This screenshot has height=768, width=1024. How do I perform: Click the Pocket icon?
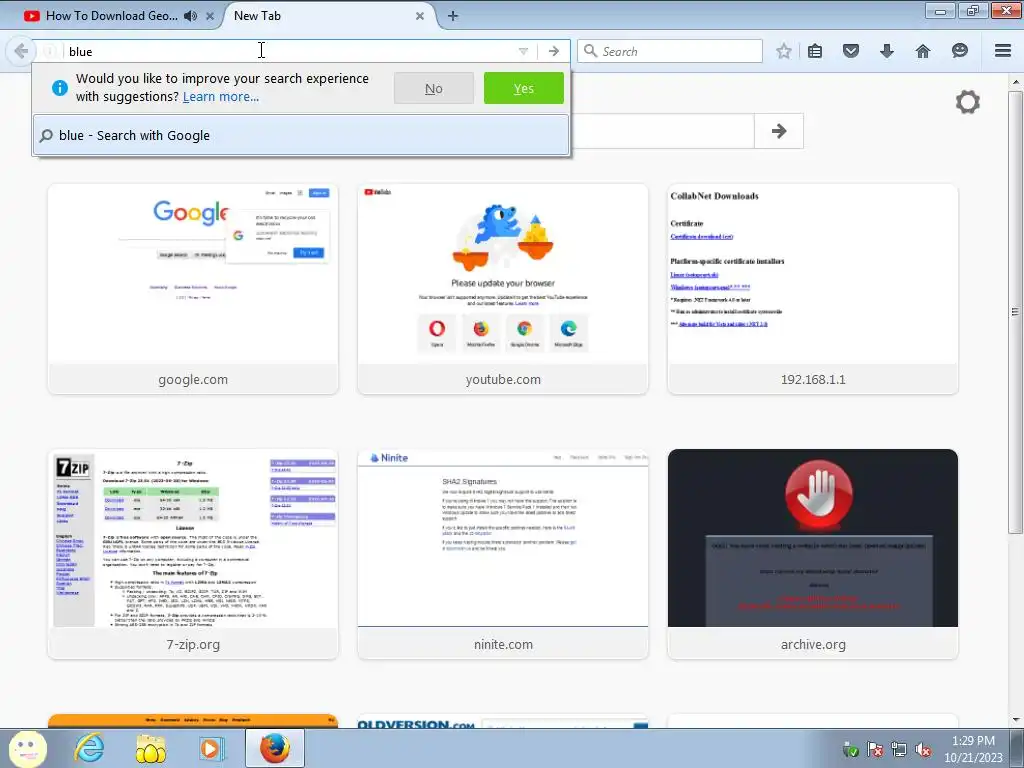click(851, 51)
